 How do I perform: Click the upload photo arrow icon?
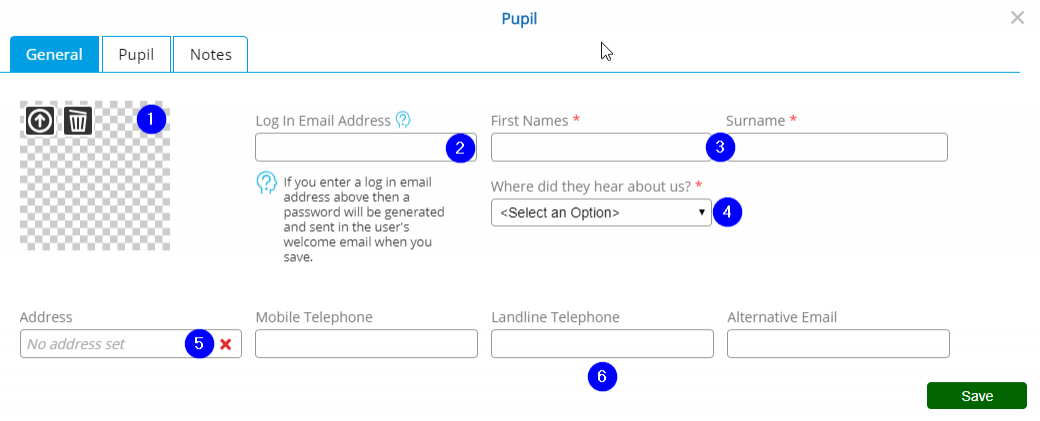[x=40, y=121]
